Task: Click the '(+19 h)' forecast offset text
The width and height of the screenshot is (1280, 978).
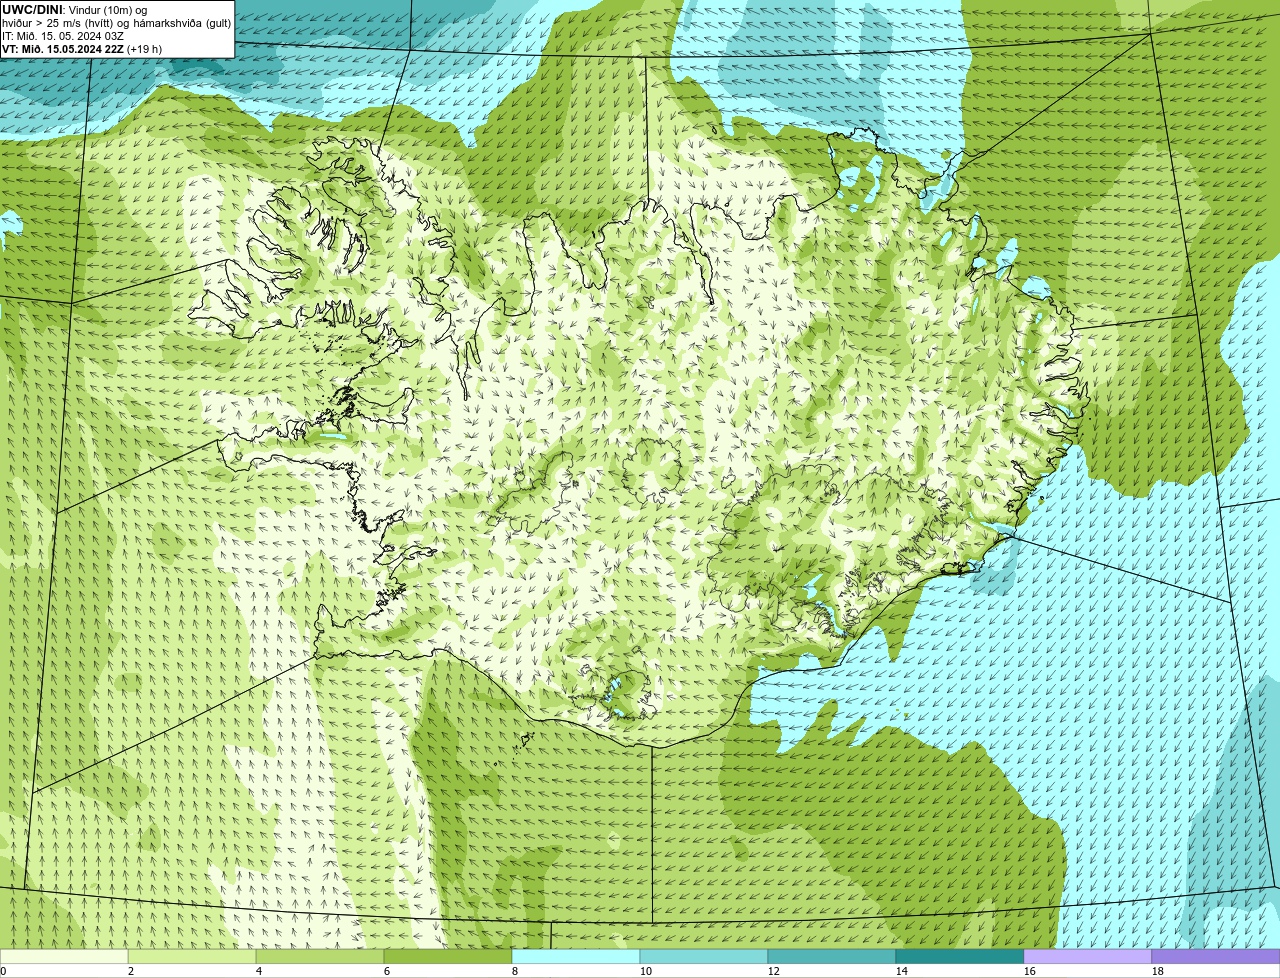Action: pos(145,48)
